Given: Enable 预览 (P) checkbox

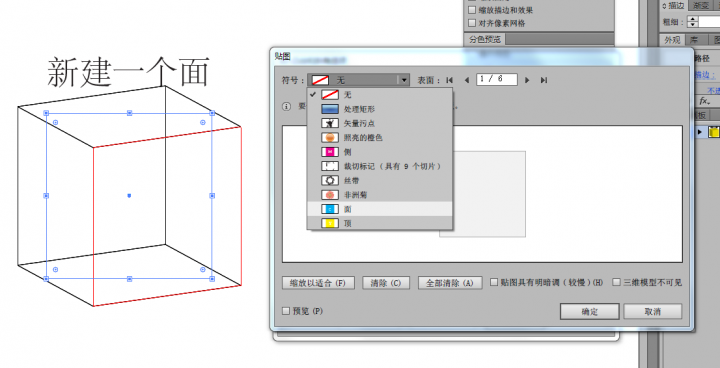Looking at the screenshot, I should [286, 311].
